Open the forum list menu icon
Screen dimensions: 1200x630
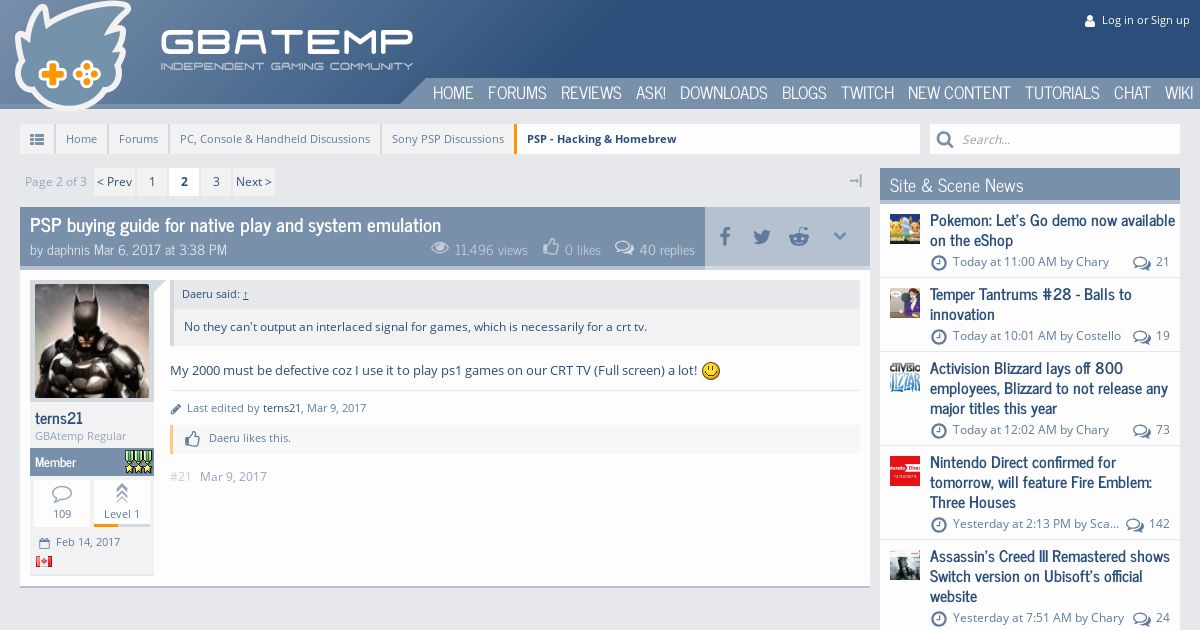[x=37, y=139]
